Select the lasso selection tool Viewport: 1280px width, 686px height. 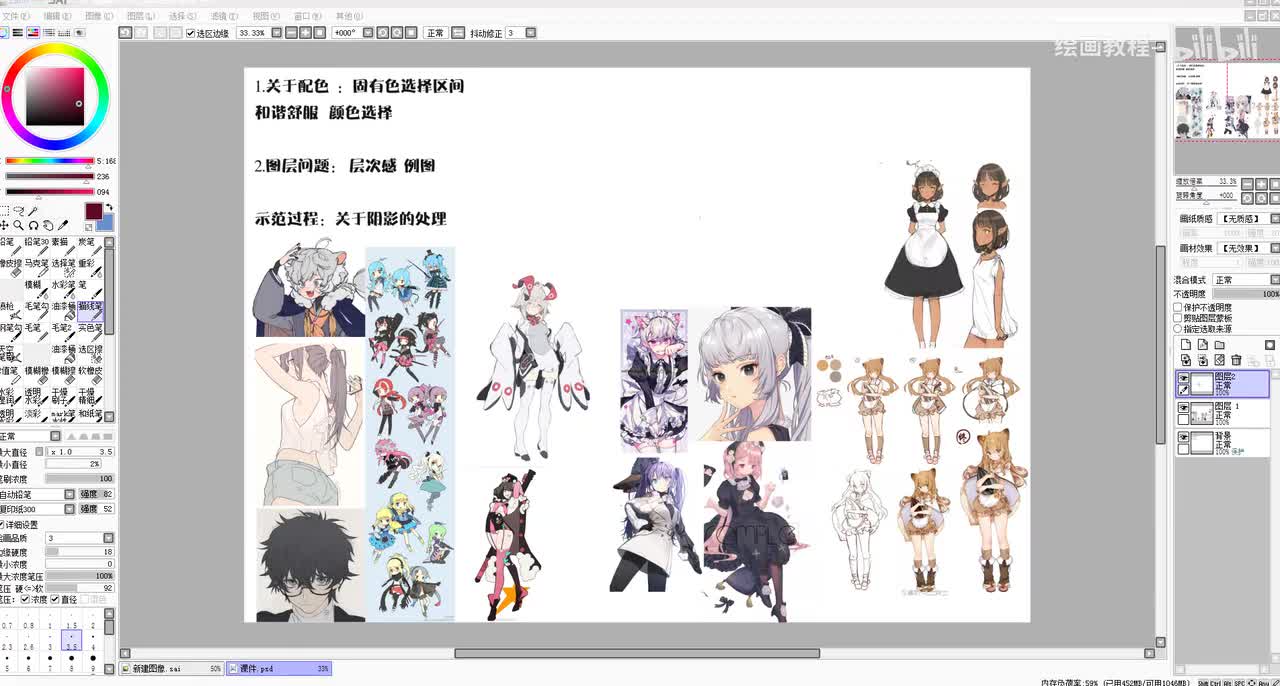click(18, 211)
